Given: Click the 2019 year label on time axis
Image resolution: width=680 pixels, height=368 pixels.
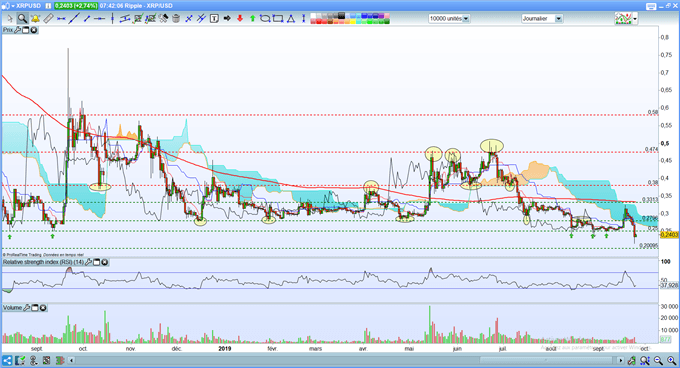Looking at the screenshot, I should (x=225, y=348).
